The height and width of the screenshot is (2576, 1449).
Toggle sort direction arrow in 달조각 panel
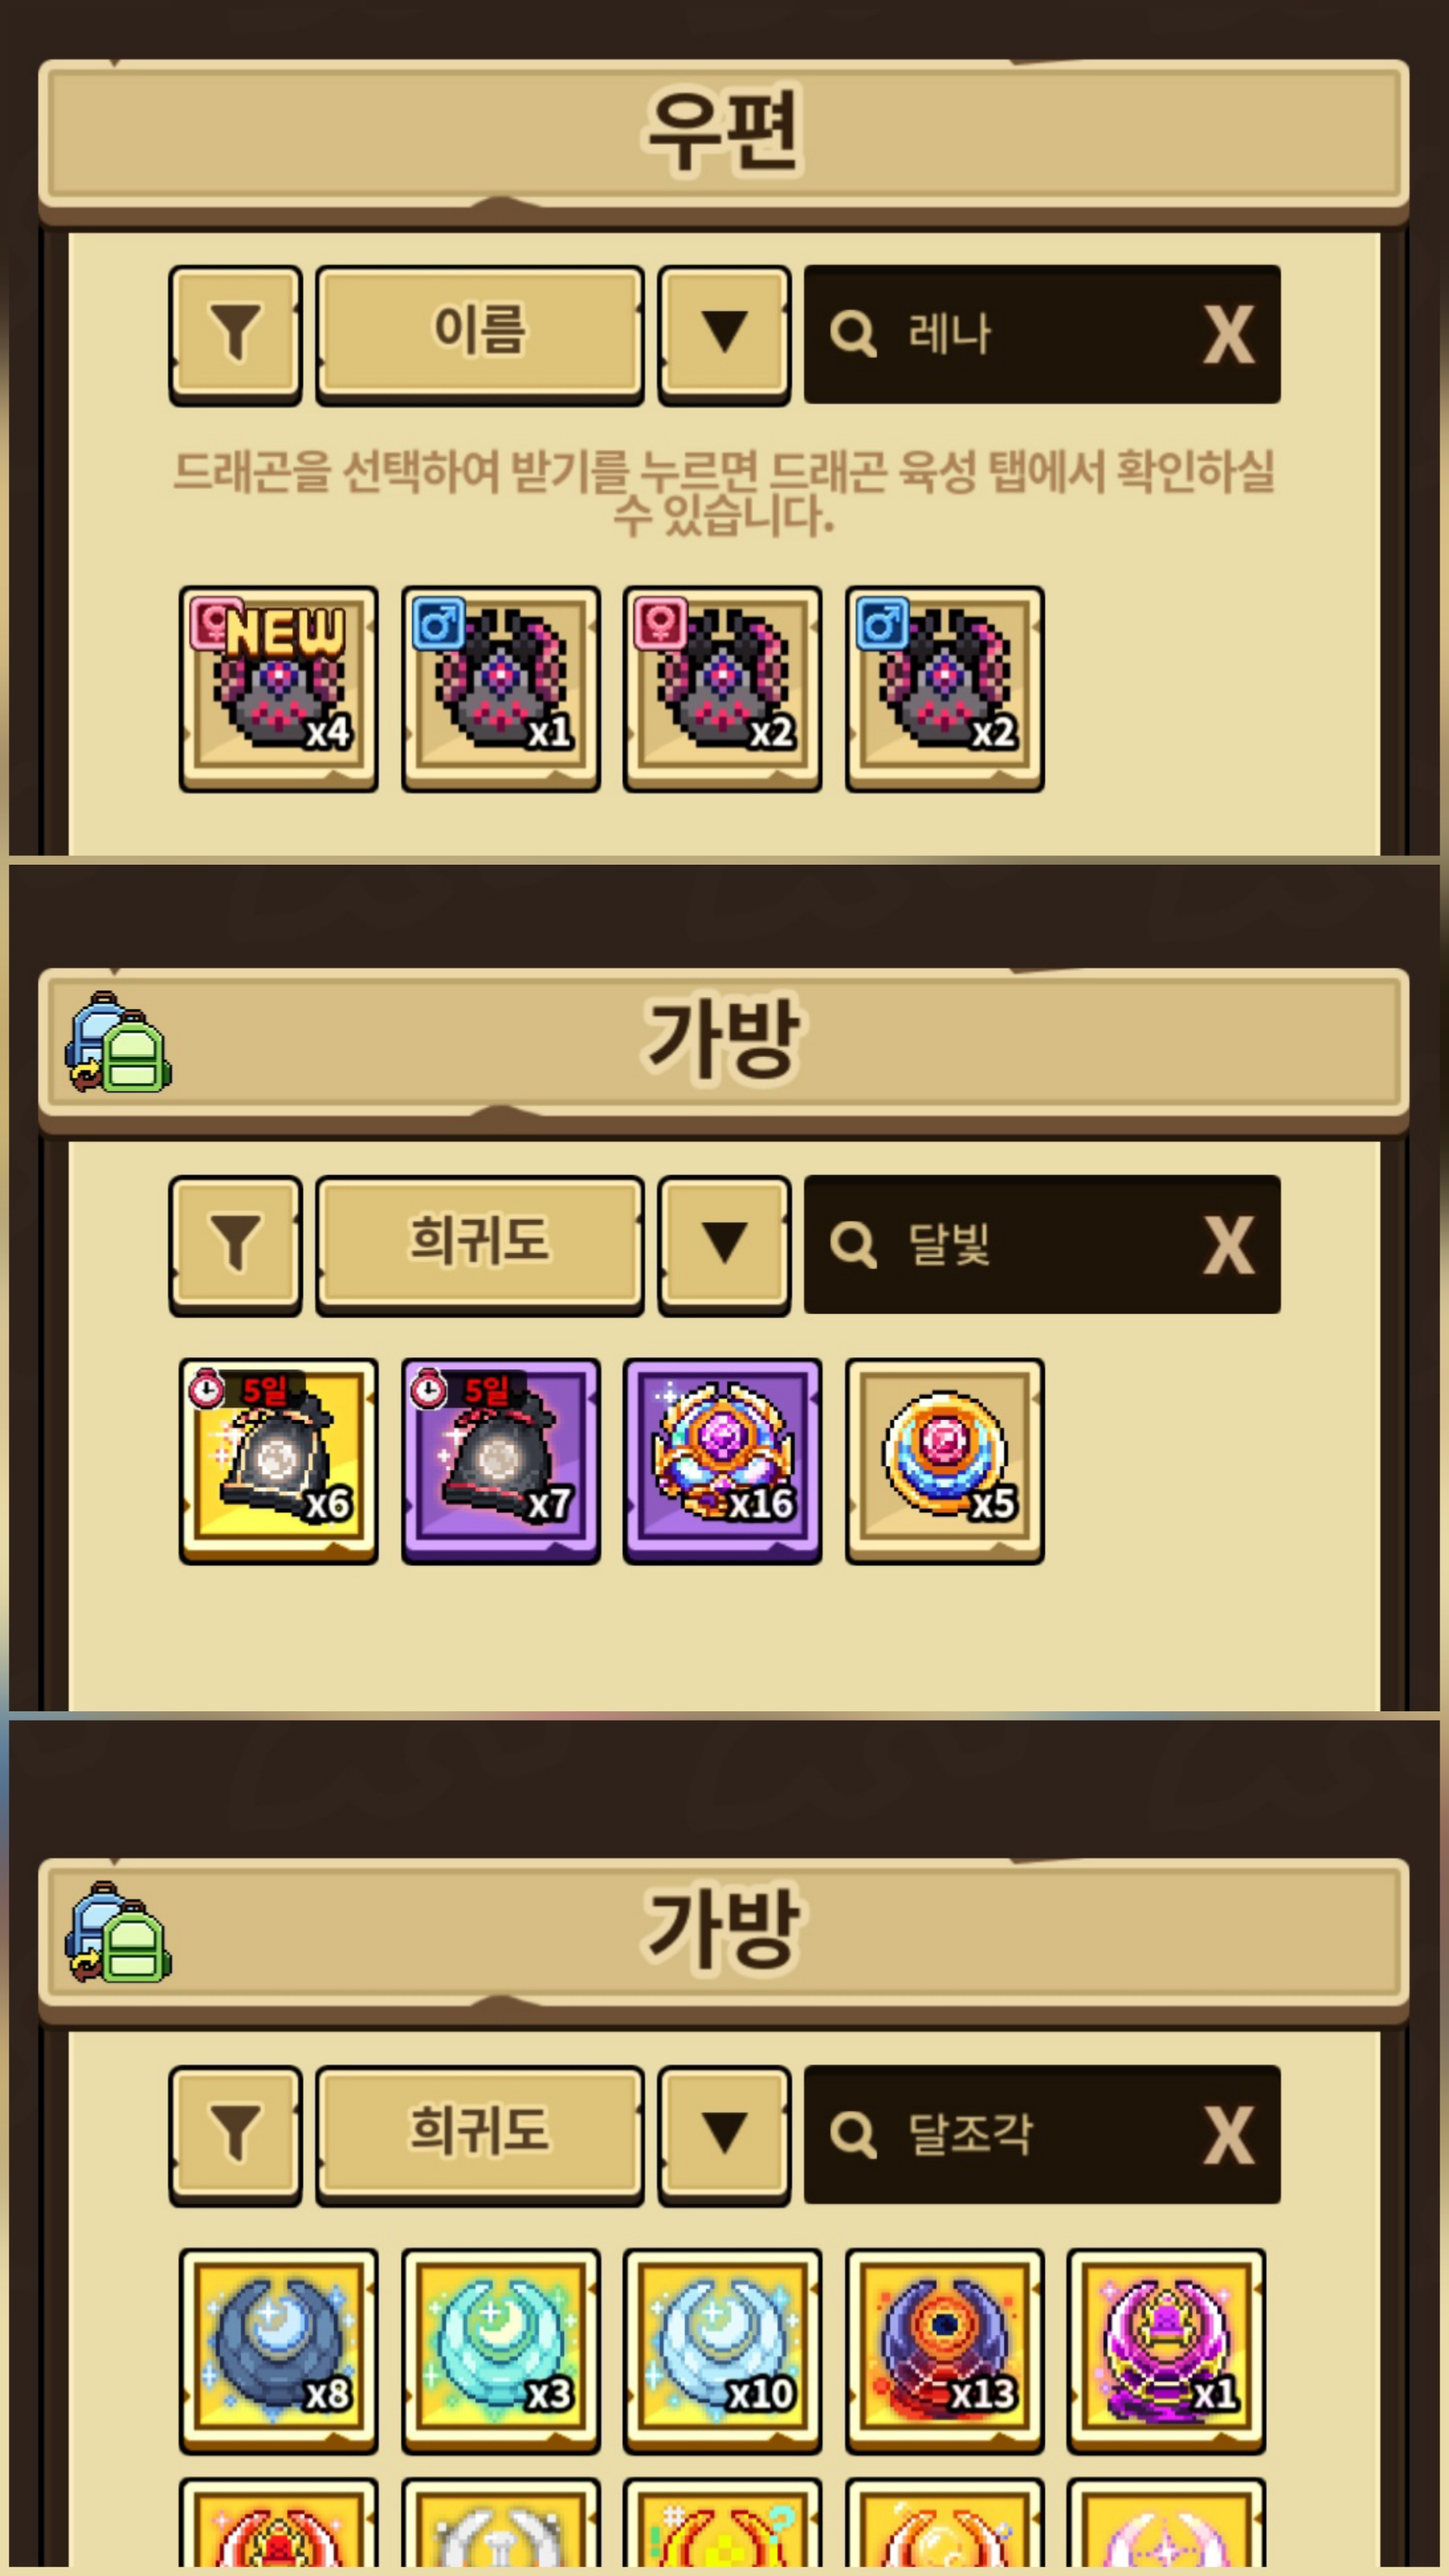click(x=724, y=2134)
